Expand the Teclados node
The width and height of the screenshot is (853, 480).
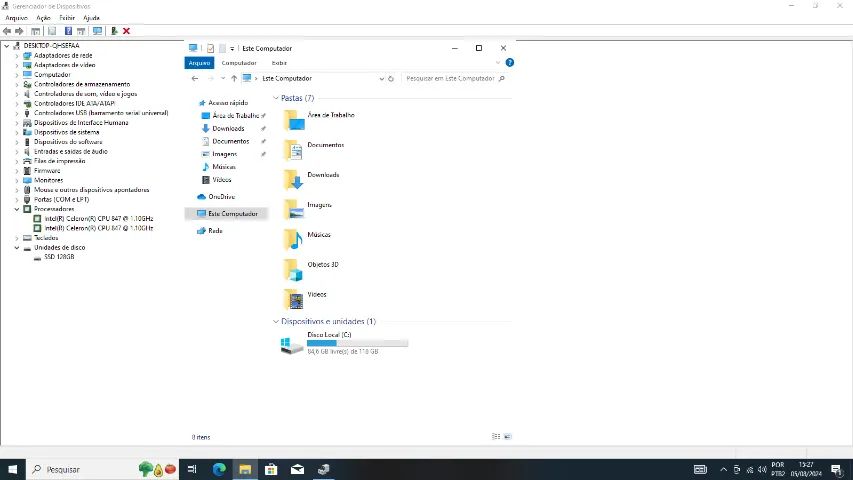coord(17,238)
